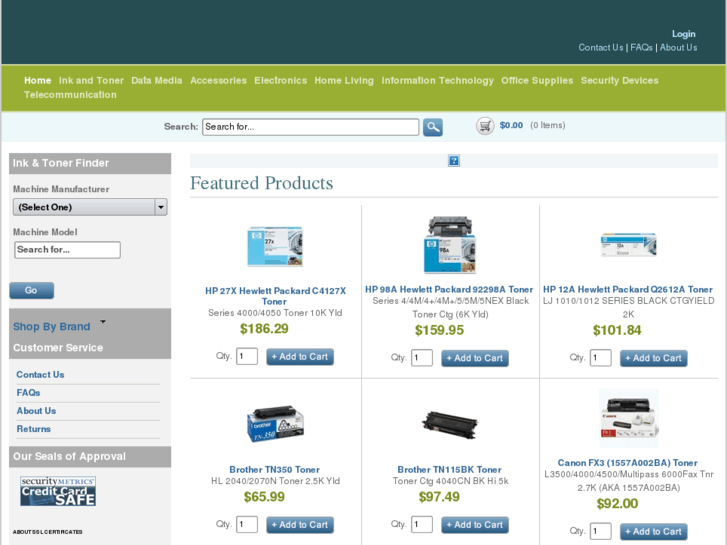Open the Security Devices menu
Screen dimensions: 727x545
tap(619, 80)
